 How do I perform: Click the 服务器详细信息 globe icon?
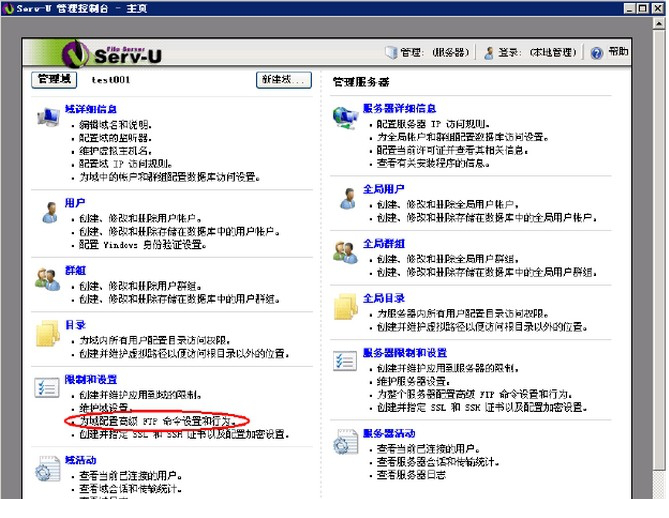coord(345,117)
